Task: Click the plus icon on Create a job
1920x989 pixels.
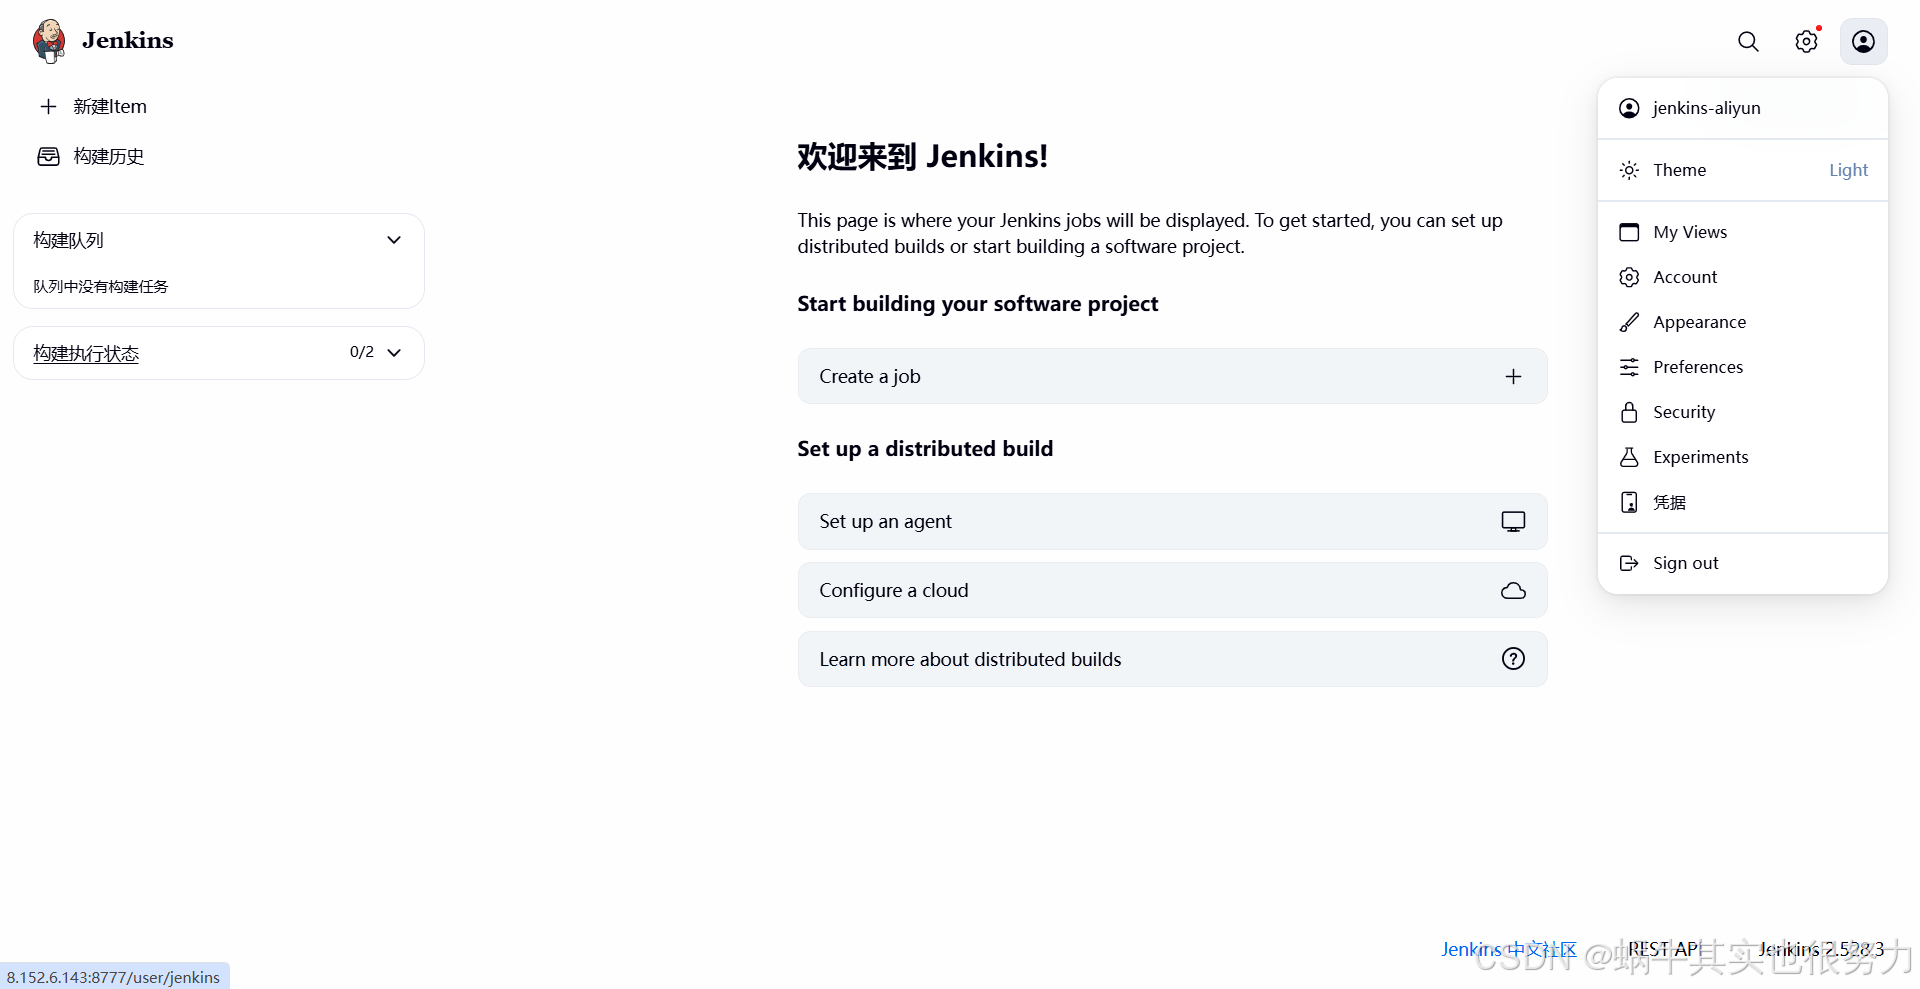Action: point(1513,376)
